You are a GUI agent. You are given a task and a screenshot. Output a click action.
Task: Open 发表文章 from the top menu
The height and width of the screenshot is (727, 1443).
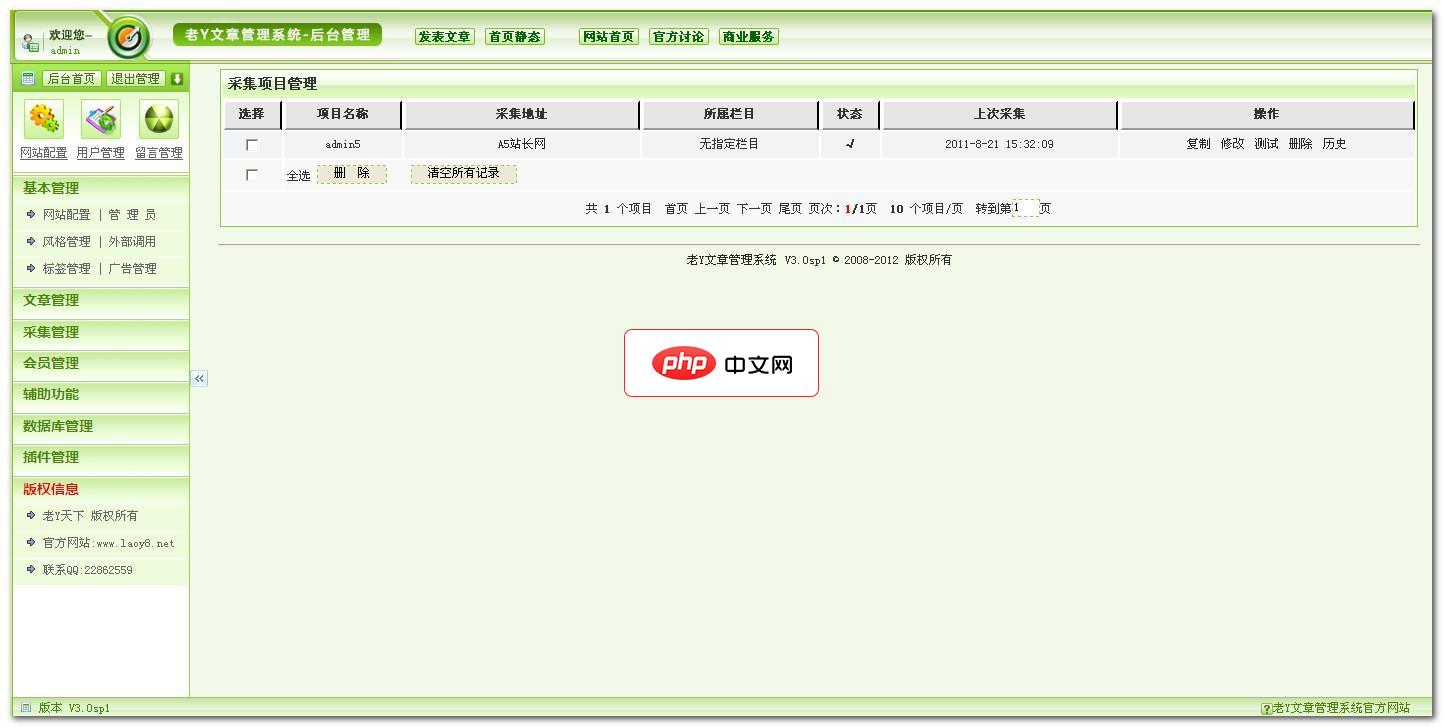444,36
